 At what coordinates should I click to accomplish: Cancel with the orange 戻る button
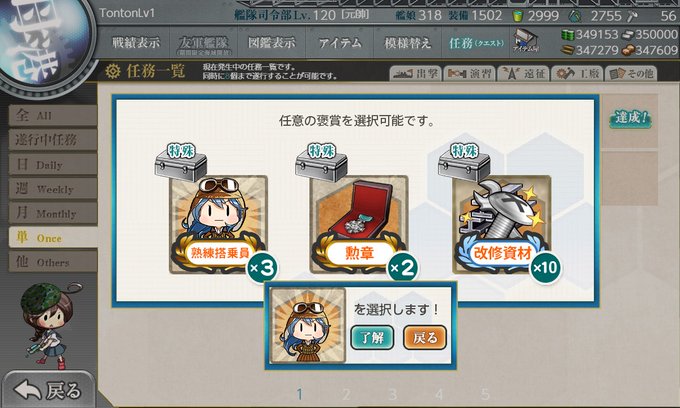coord(425,337)
